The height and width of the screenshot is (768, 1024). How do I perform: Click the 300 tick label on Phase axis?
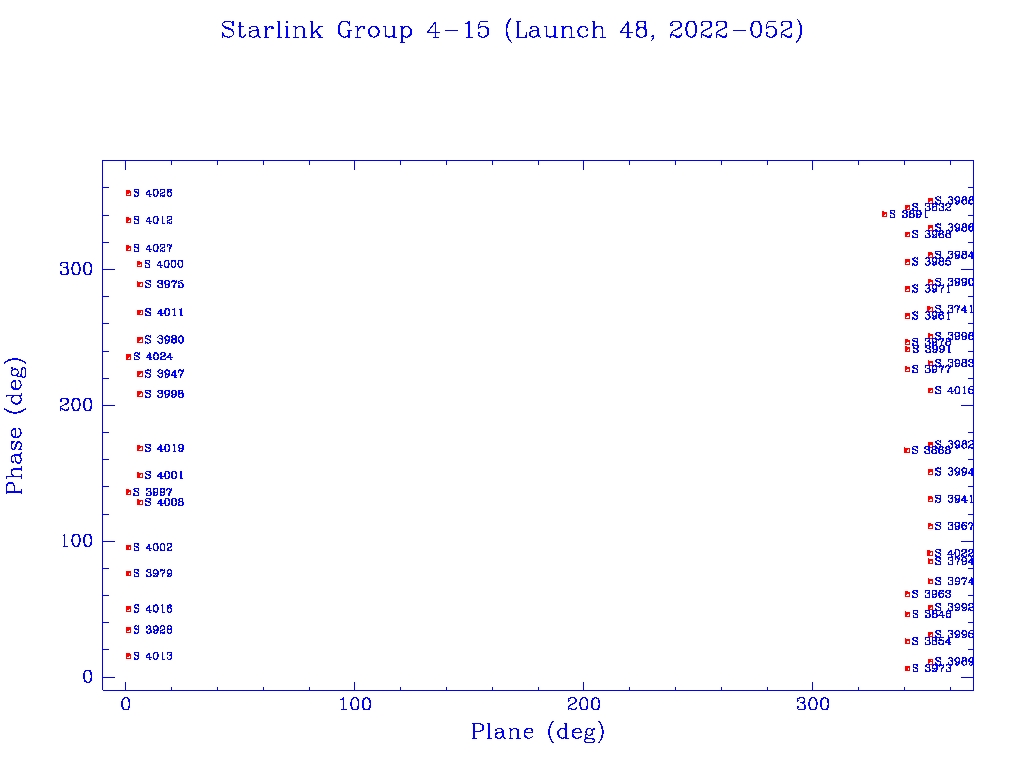pos(76,269)
